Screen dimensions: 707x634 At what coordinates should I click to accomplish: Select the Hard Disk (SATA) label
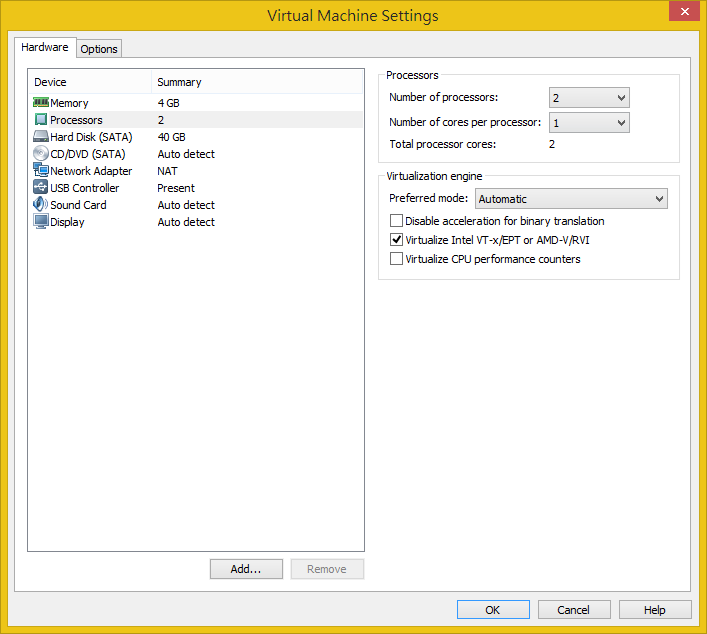click(x=91, y=137)
